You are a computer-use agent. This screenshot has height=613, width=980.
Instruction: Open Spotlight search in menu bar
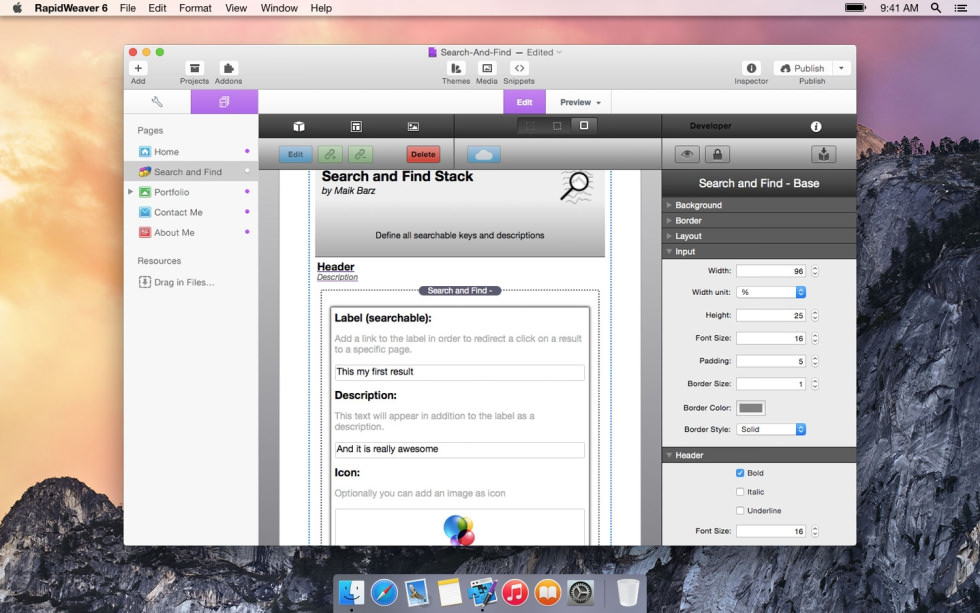[x=936, y=7]
